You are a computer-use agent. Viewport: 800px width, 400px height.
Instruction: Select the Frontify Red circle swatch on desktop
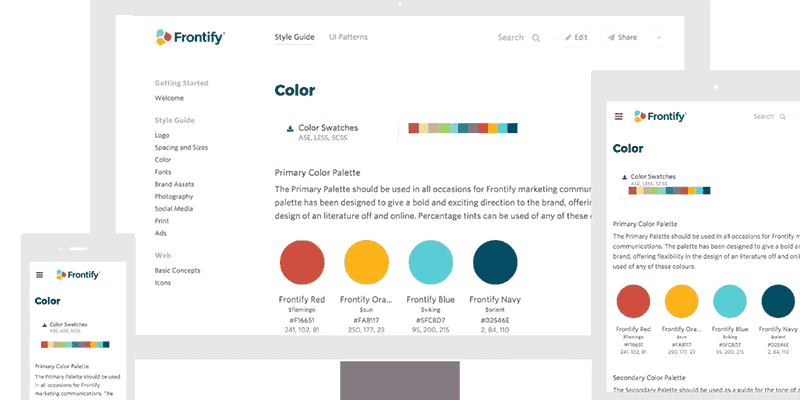click(x=302, y=262)
